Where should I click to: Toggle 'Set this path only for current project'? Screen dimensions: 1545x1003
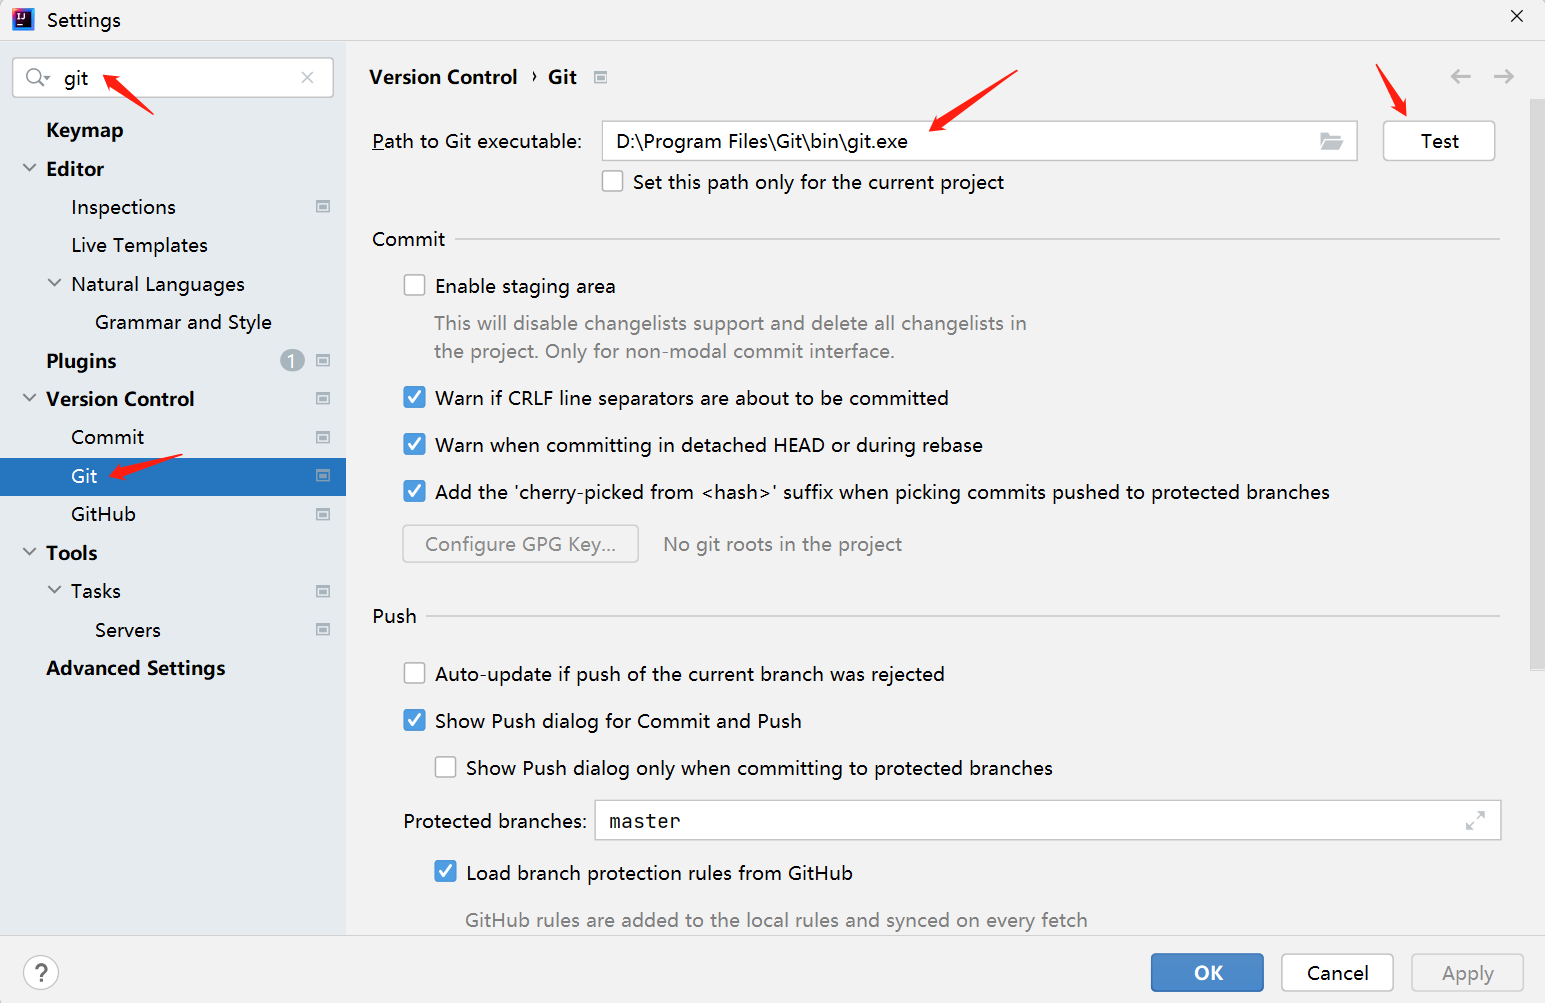(x=613, y=181)
